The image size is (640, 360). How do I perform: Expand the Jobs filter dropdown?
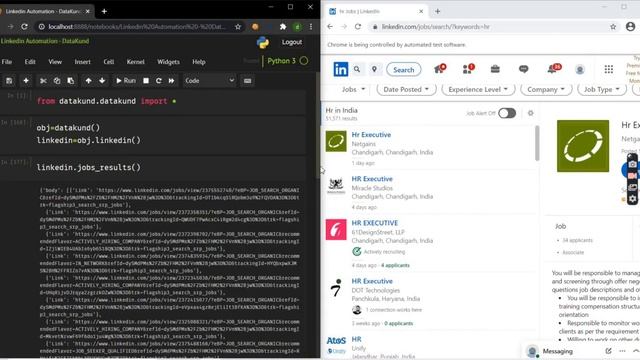click(353, 89)
